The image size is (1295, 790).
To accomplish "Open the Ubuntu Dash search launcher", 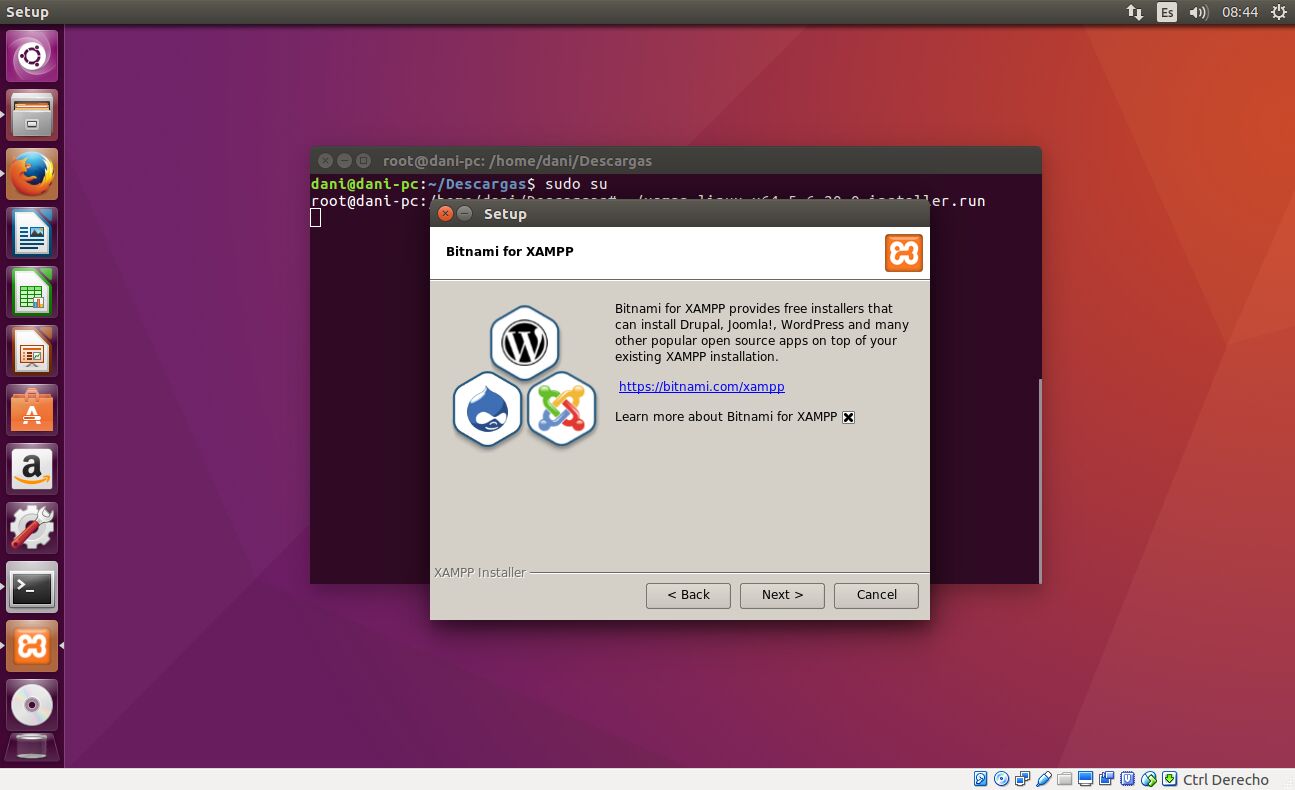I will point(32,56).
